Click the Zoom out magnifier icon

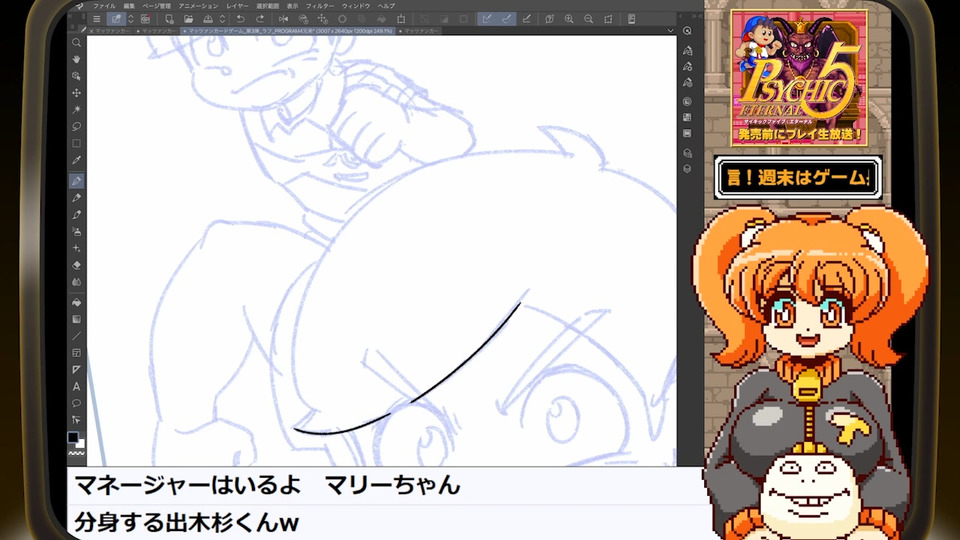(588, 19)
